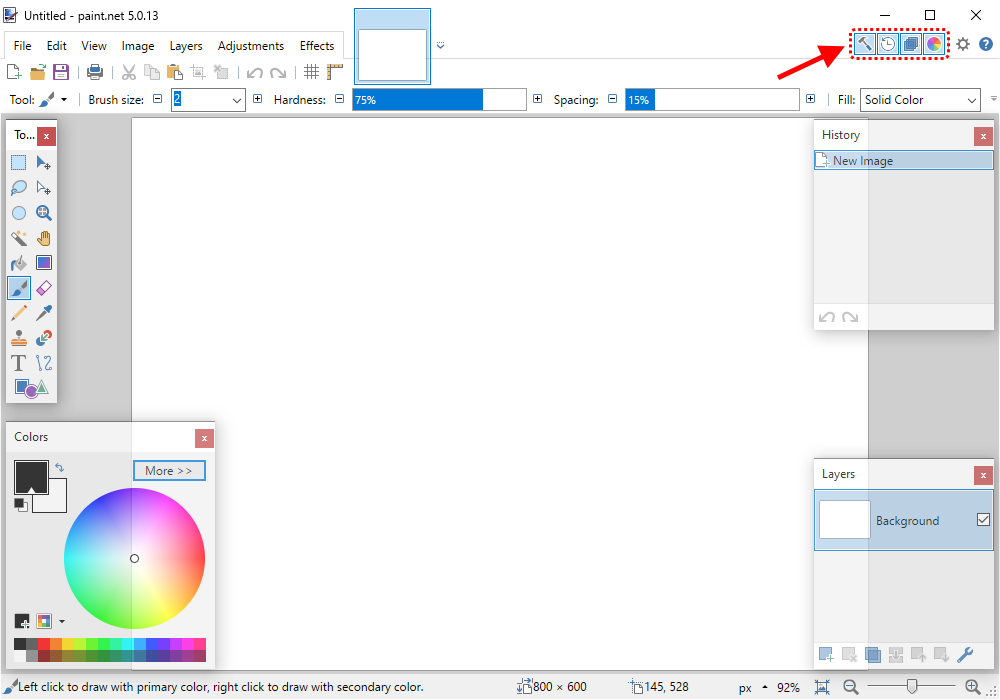Click the Save floppy disk icon
Image resolution: width=1000 pixels, height=700 pixels.
point(61,72)
